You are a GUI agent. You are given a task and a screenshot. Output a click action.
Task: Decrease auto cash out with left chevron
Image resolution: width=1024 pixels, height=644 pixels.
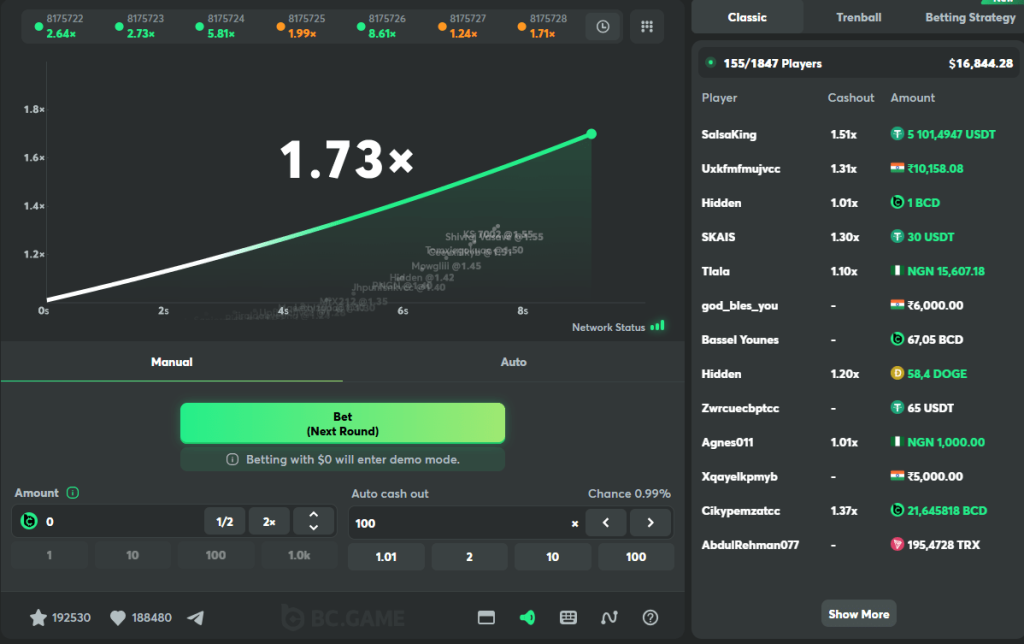[x=606, y=523]
